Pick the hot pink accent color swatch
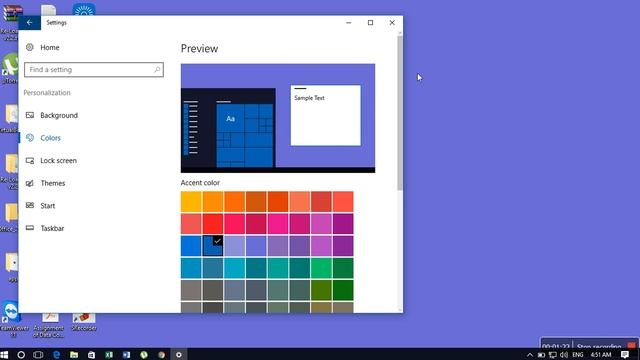The image size is (640, 360). [x=278, y=224]
